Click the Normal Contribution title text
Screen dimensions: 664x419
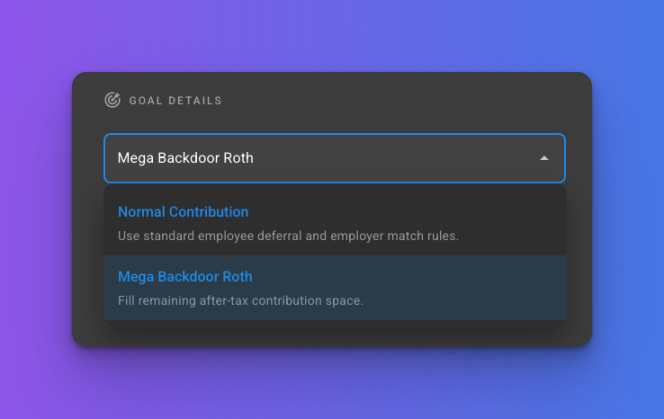coord(183,212)
